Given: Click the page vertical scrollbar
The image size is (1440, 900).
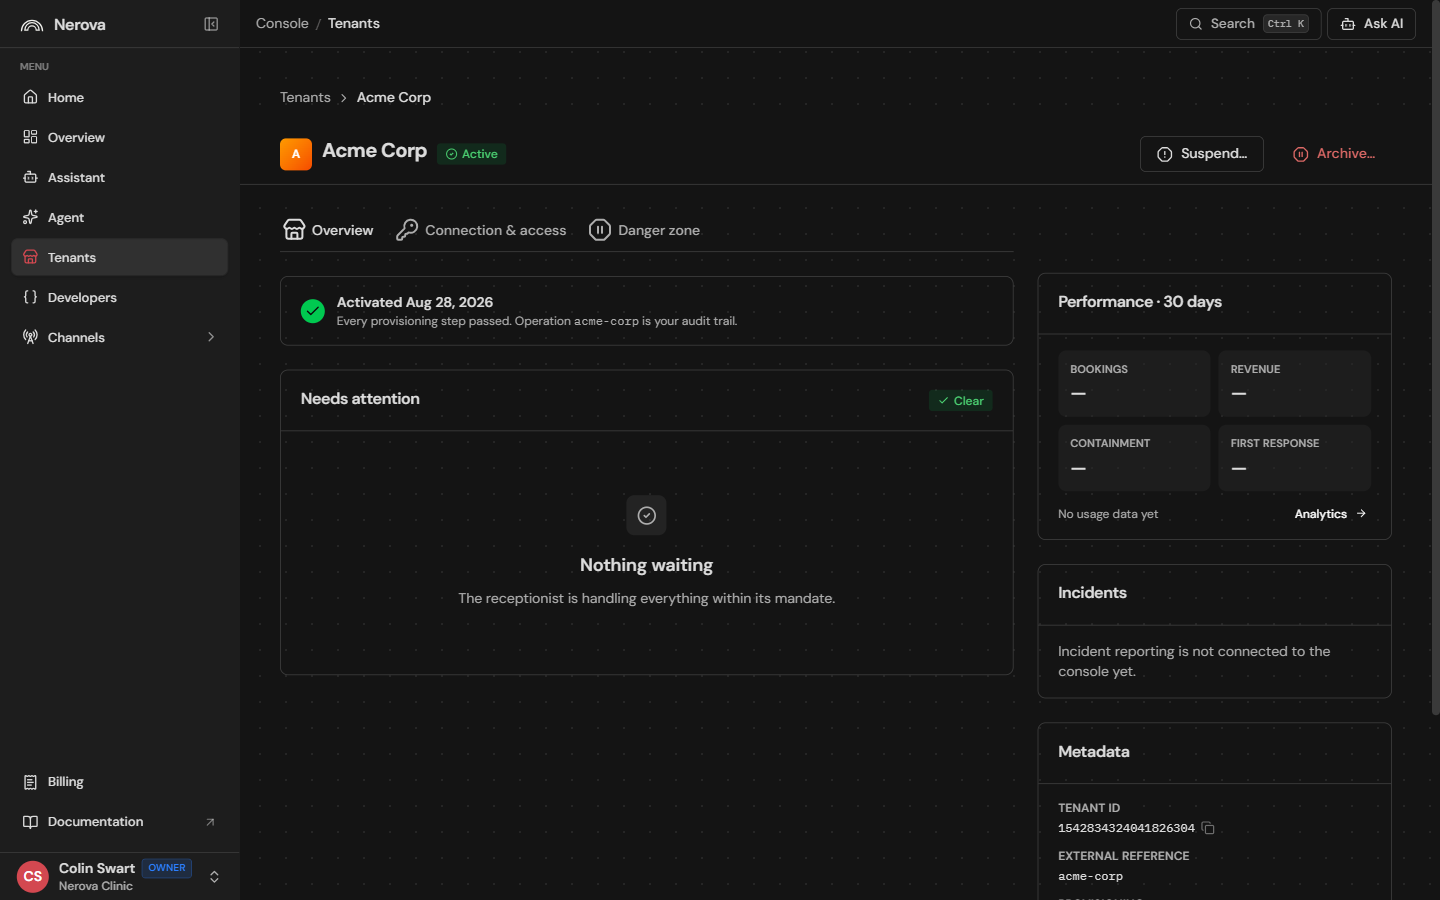Looking at the screenshot, I should (x=1435, y=360).
